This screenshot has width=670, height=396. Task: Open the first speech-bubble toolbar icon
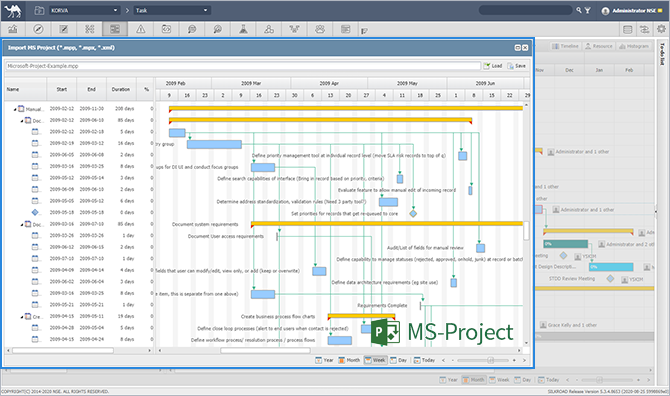[192, 29]
